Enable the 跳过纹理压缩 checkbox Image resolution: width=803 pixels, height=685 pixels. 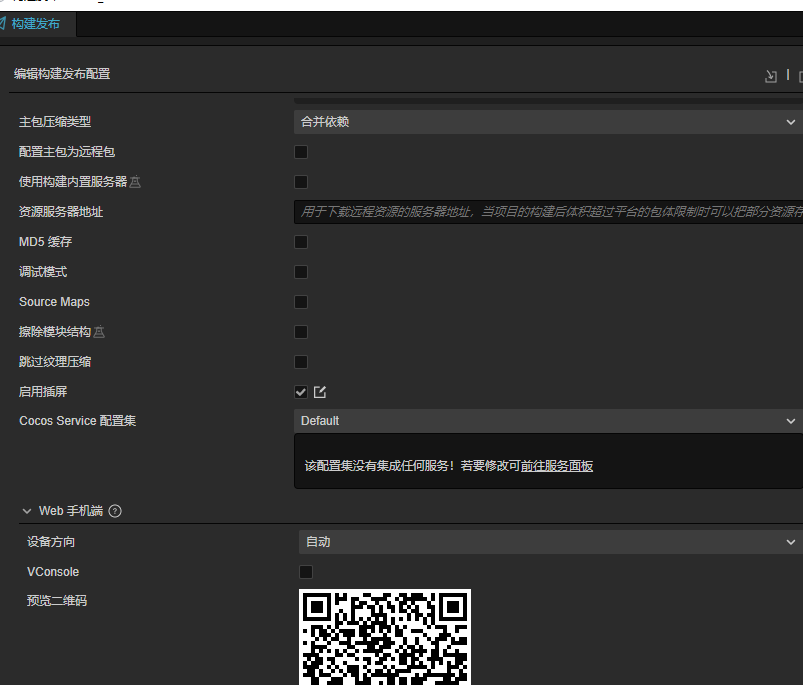(301, 362)
